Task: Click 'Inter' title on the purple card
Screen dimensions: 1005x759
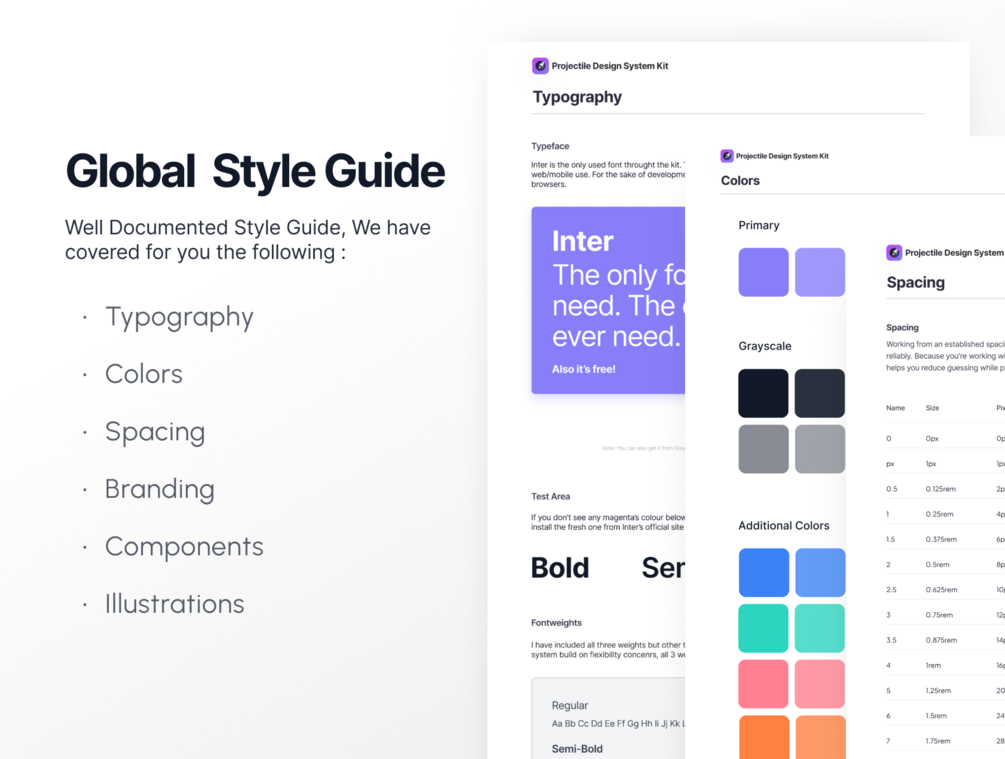Action: (583, 242)
